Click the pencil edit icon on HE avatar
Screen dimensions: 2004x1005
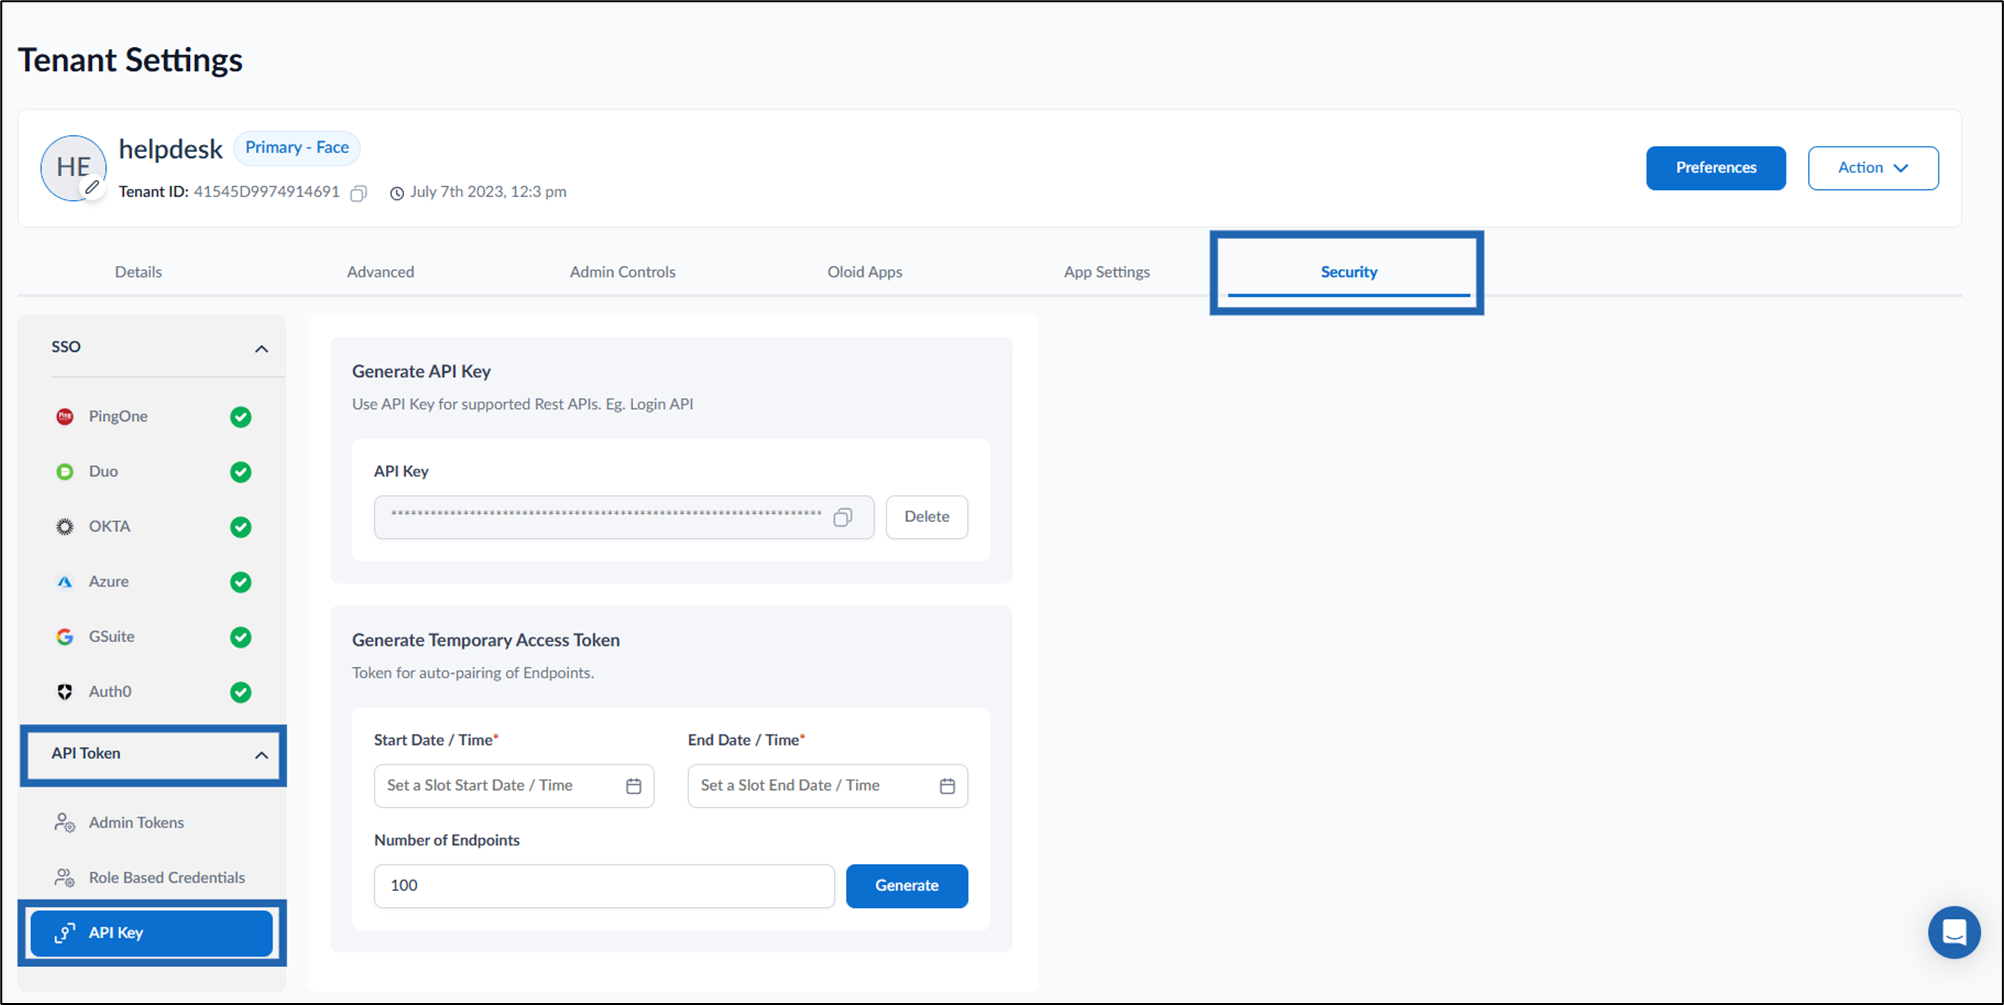pyautogui.click(x=92, y=187)
